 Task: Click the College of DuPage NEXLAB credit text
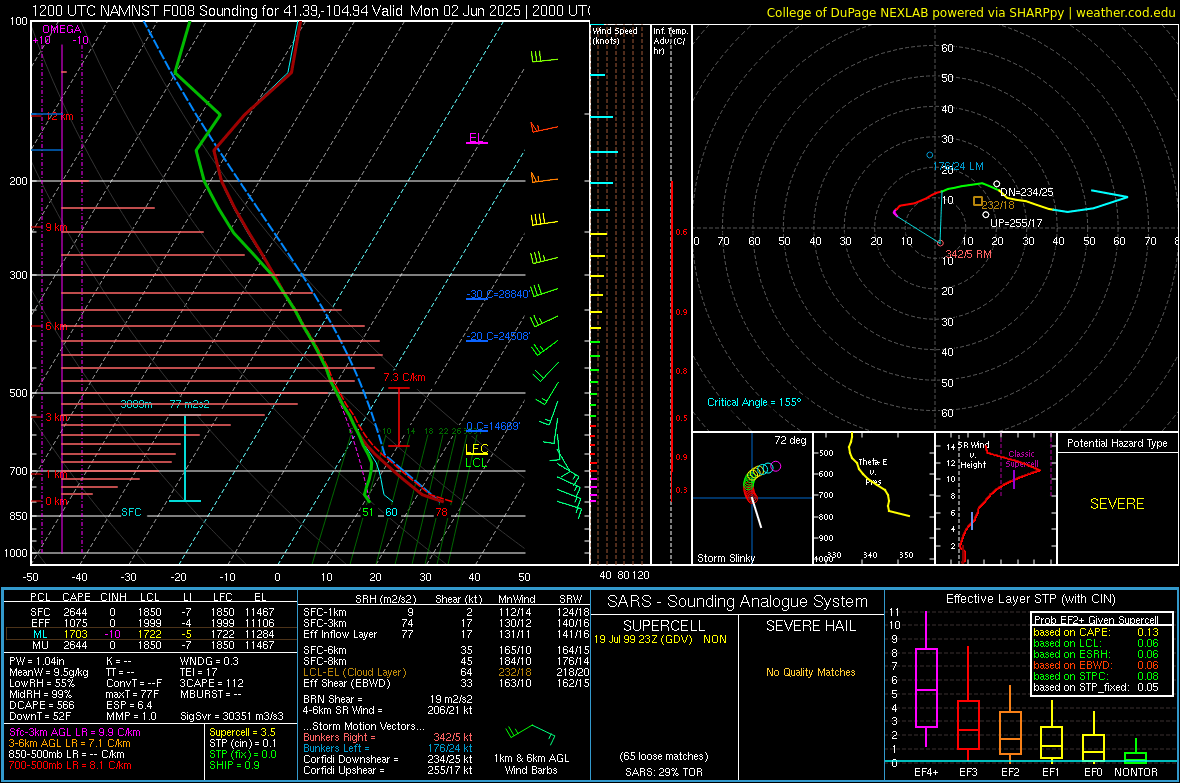(x=970, y=12)
